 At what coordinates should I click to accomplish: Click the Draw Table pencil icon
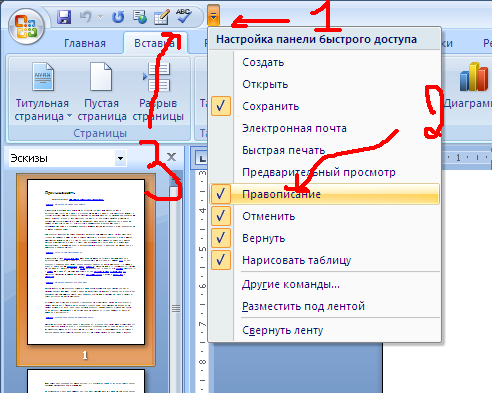click(x=162, y=17)
